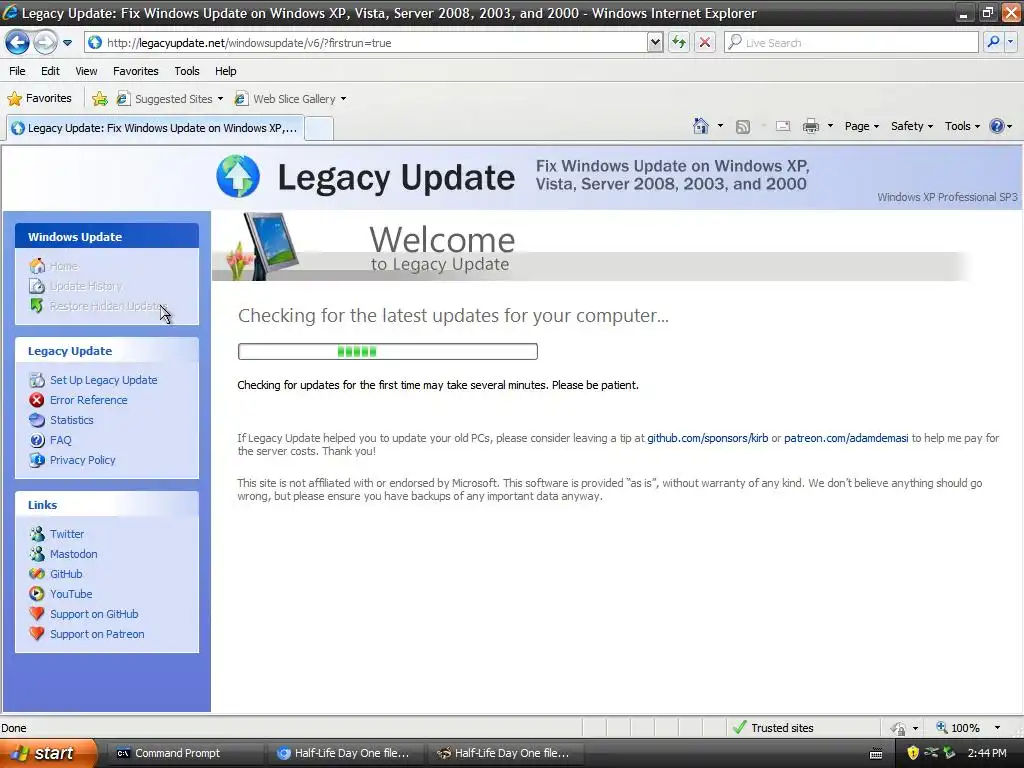
Task: Expand the Print options dropdown arrow
Action: [830, 126]
